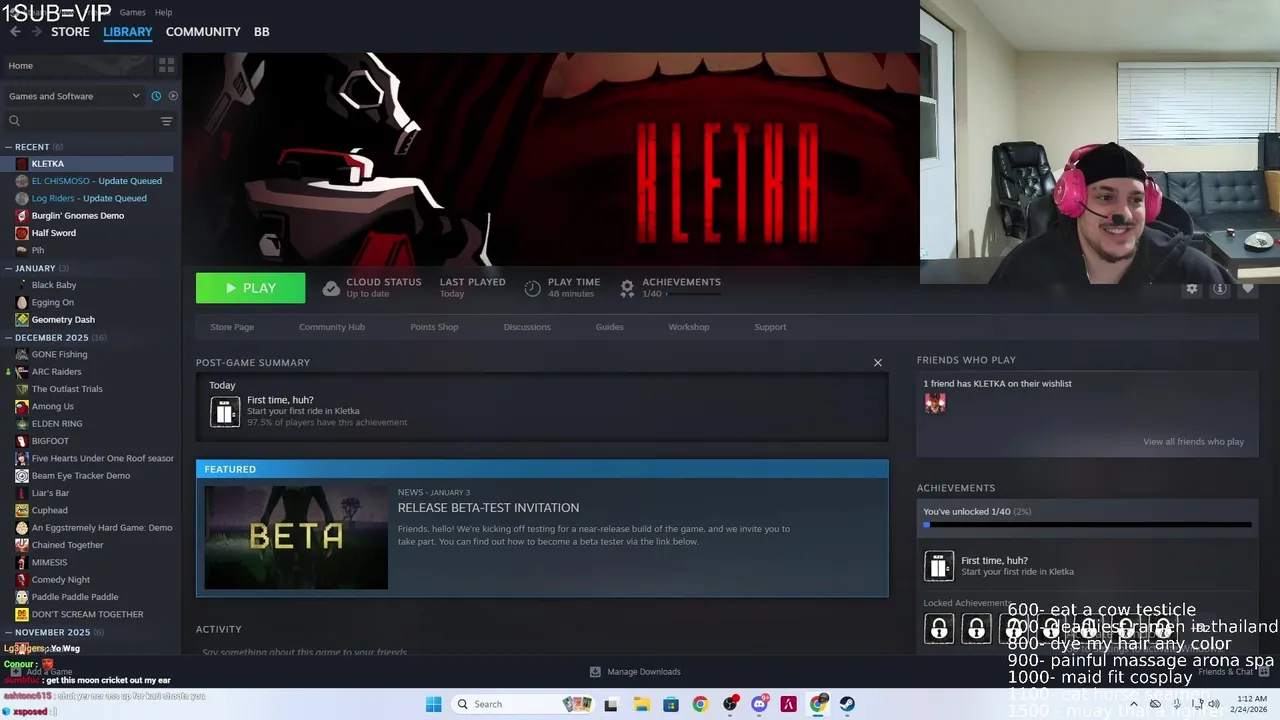Open Release Beta-Test Invitation news title
1280x720 pixels.
click(488, 508)
